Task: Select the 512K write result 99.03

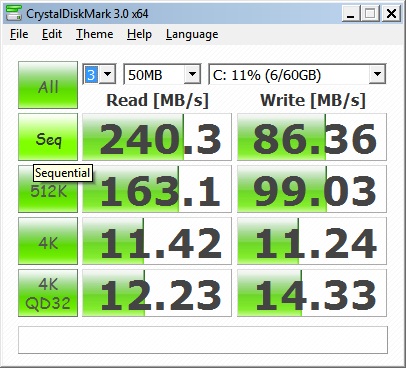Action: 312,189
